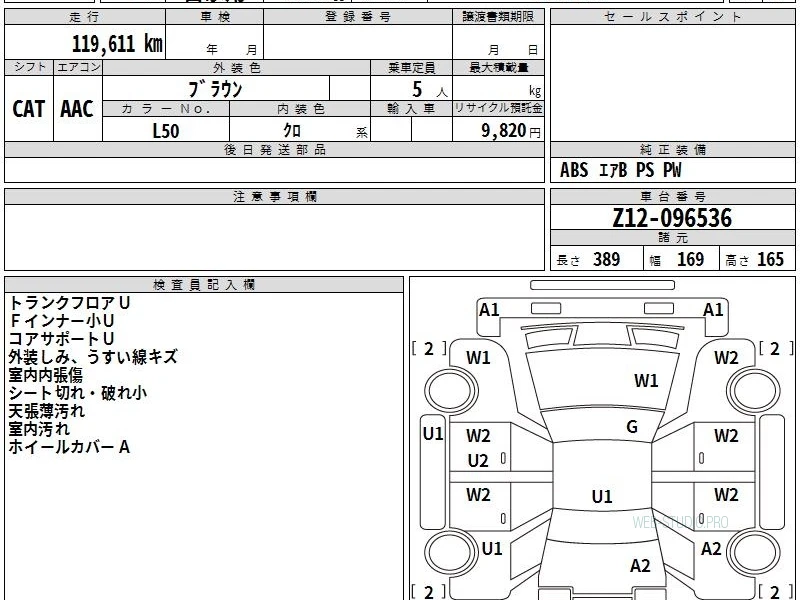
Task: Click the recycle deposit amount 9,820円
Action: [x=511, y=131]
